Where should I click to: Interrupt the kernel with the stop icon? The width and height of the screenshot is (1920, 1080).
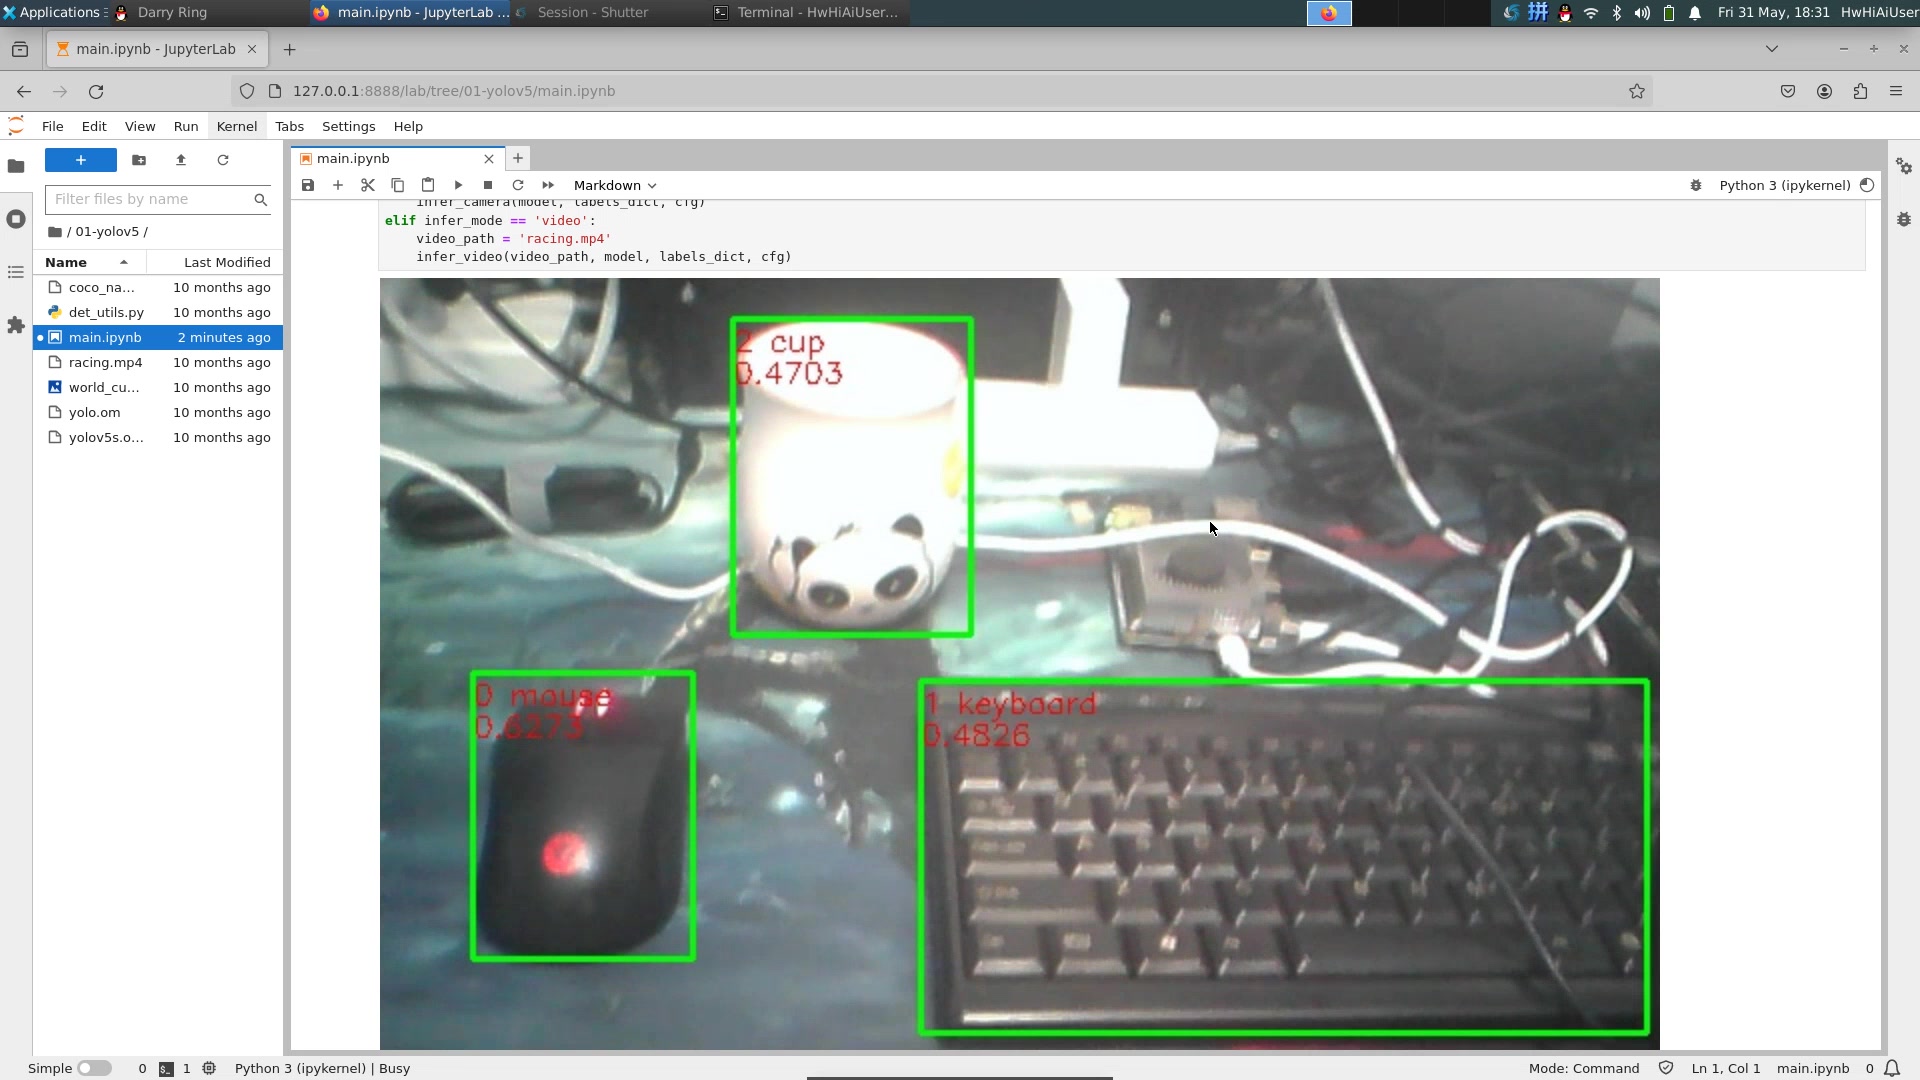[488, 185]
